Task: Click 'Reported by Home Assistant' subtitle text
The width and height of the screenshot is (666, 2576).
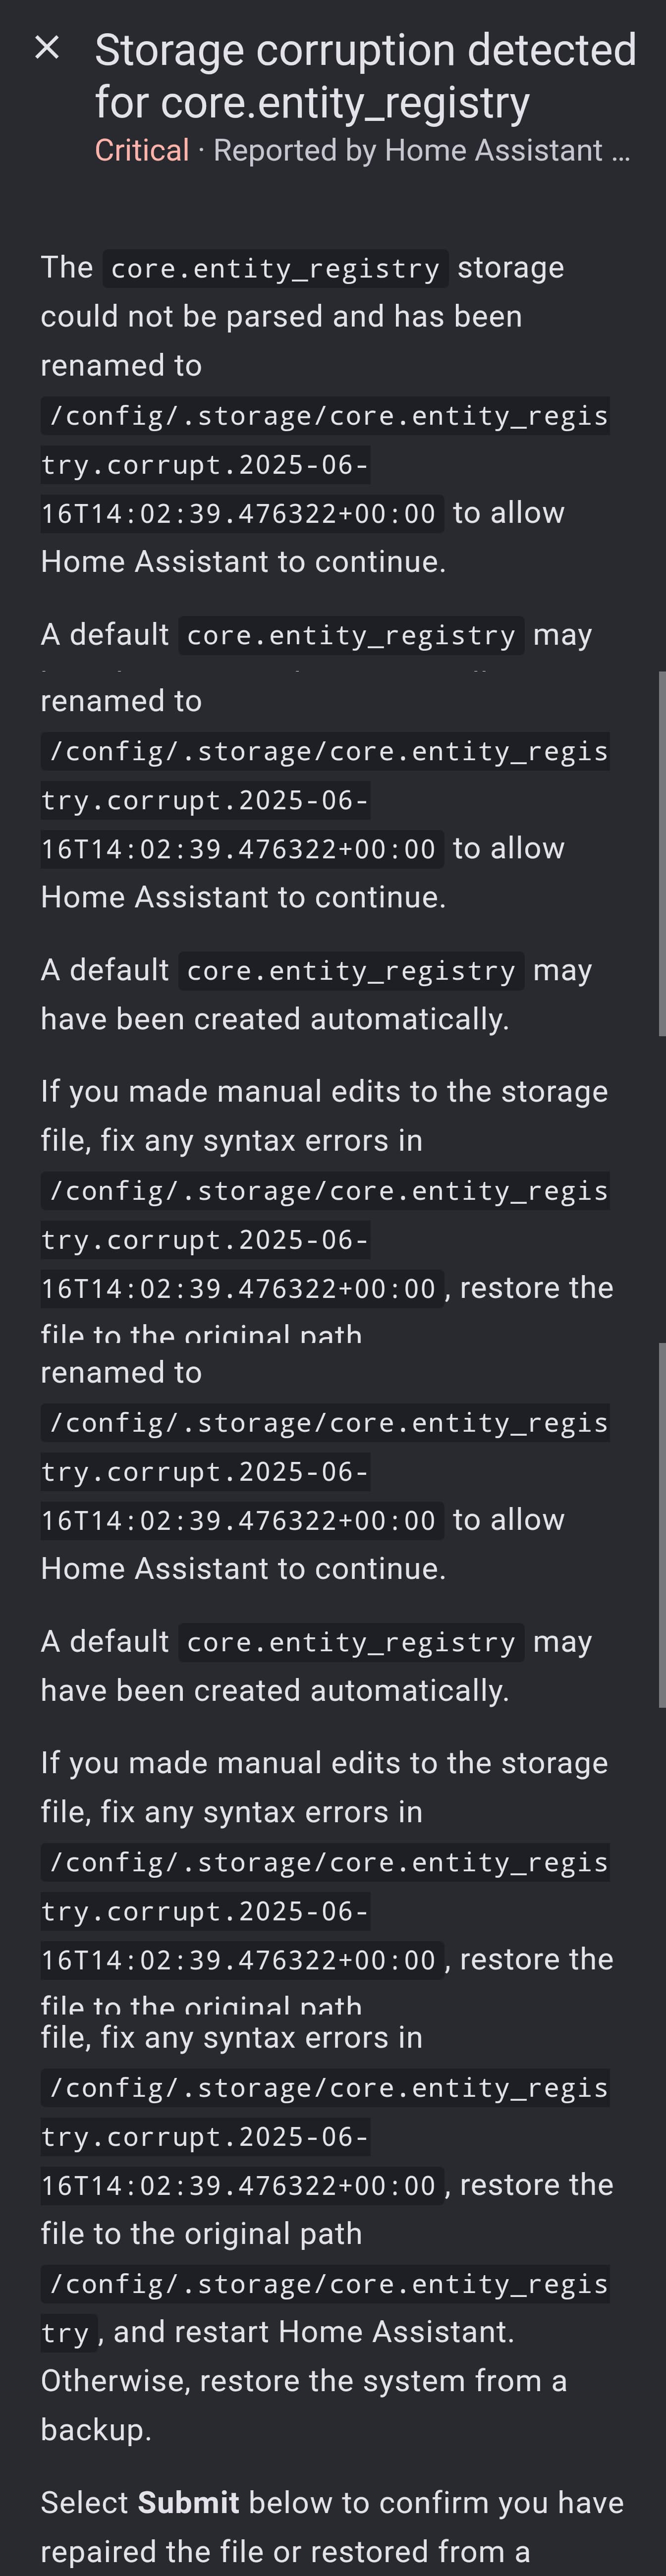Action: (408, 150)
